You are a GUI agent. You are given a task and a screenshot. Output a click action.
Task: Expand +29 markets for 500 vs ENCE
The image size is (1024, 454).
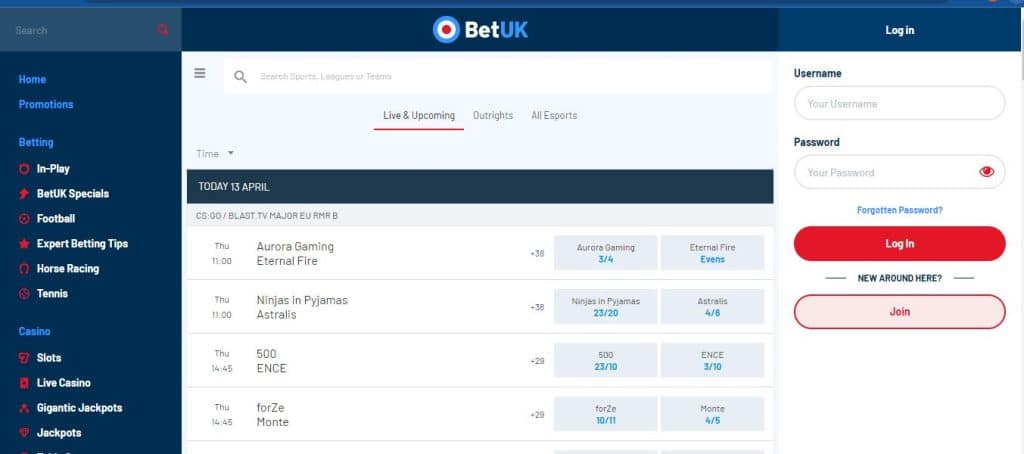click(537, 361)
